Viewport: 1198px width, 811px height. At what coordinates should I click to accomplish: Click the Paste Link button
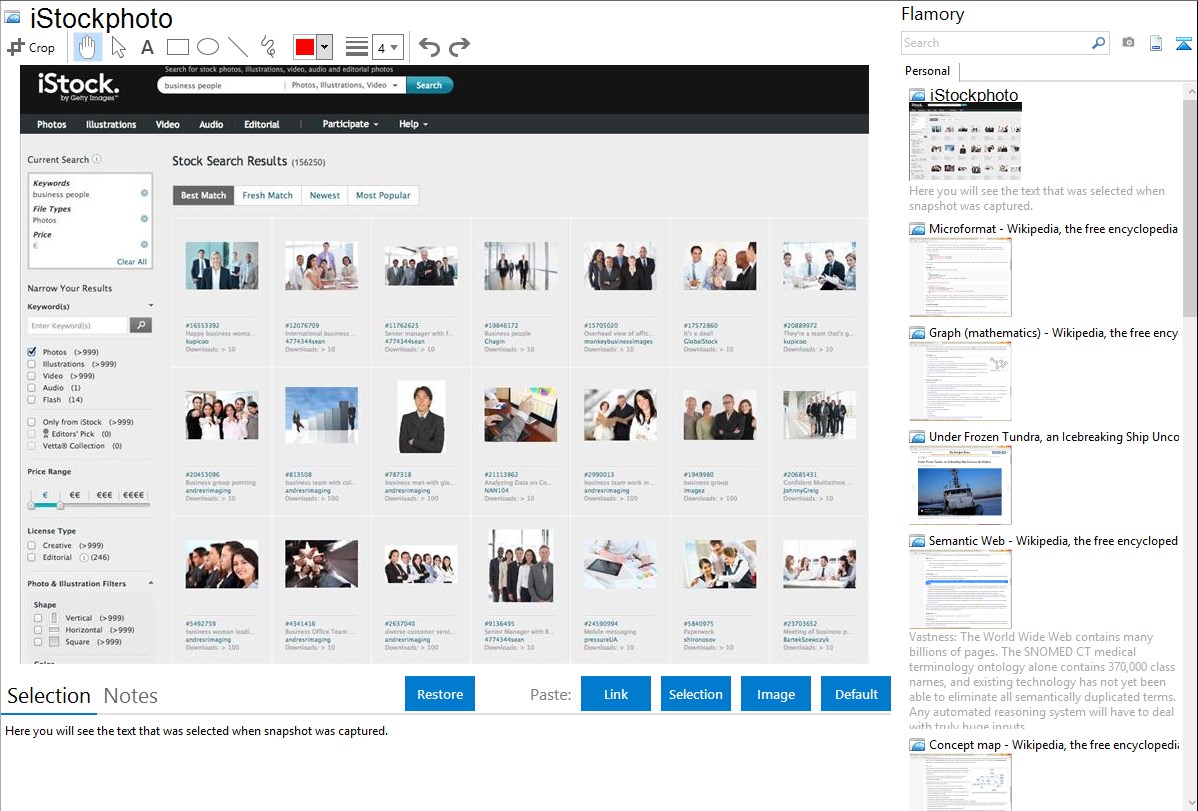616,694
